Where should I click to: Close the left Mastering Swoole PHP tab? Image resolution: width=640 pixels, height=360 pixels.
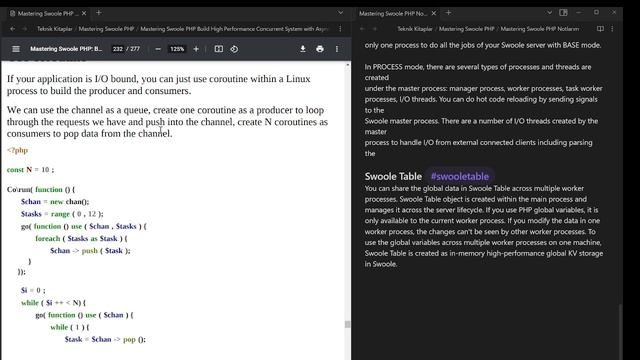point(84,13)
